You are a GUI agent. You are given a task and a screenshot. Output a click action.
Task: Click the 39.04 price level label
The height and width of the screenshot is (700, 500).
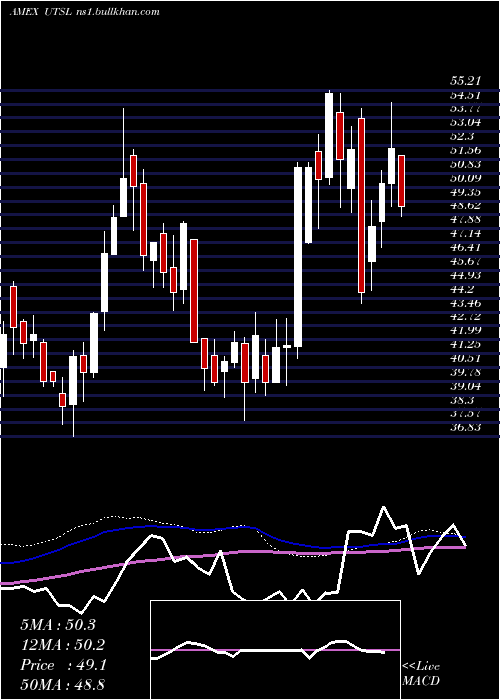pos(465,385)
